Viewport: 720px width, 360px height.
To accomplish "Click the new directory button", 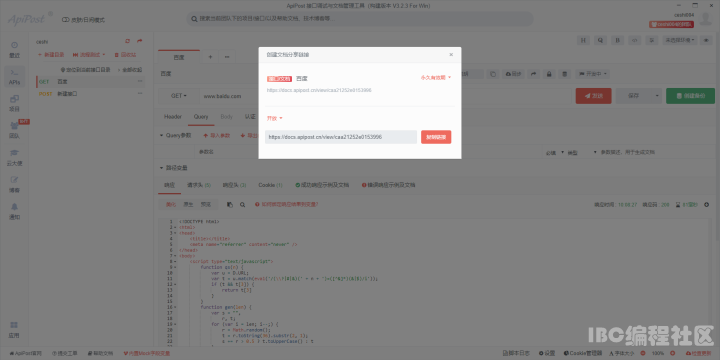I will coord(51,55).
